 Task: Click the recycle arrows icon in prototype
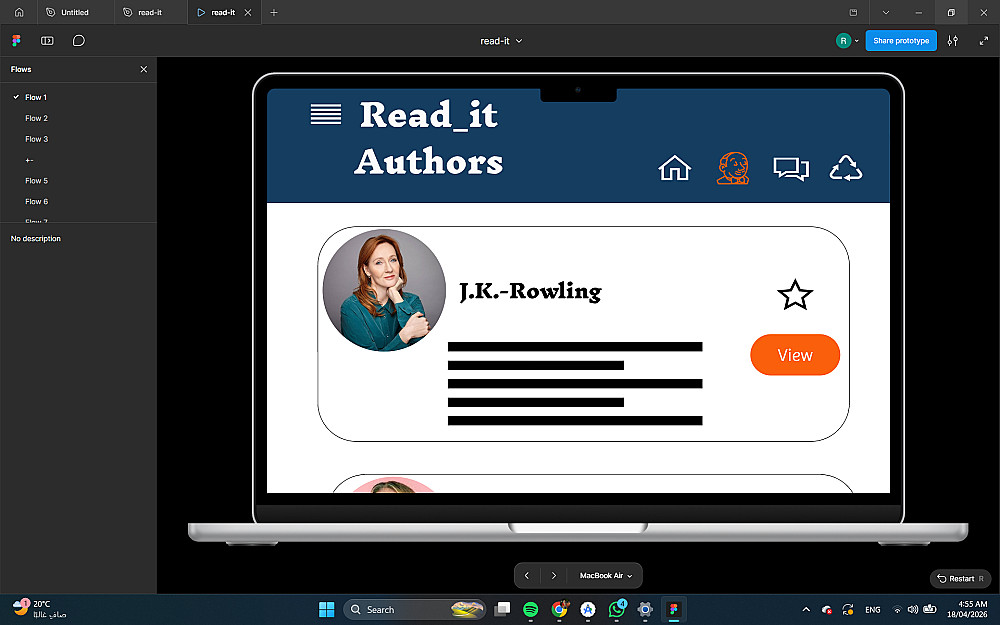point(846,168)
